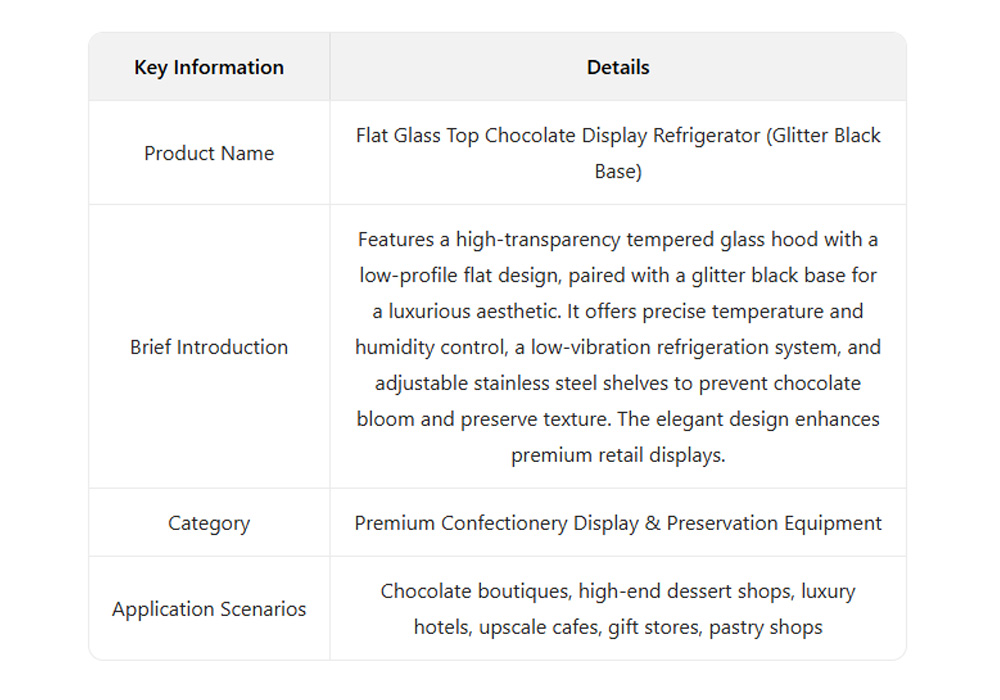
Task: Select the "Brief Introduction" row label
Action: pyautogui.click(x=208, y=347)
